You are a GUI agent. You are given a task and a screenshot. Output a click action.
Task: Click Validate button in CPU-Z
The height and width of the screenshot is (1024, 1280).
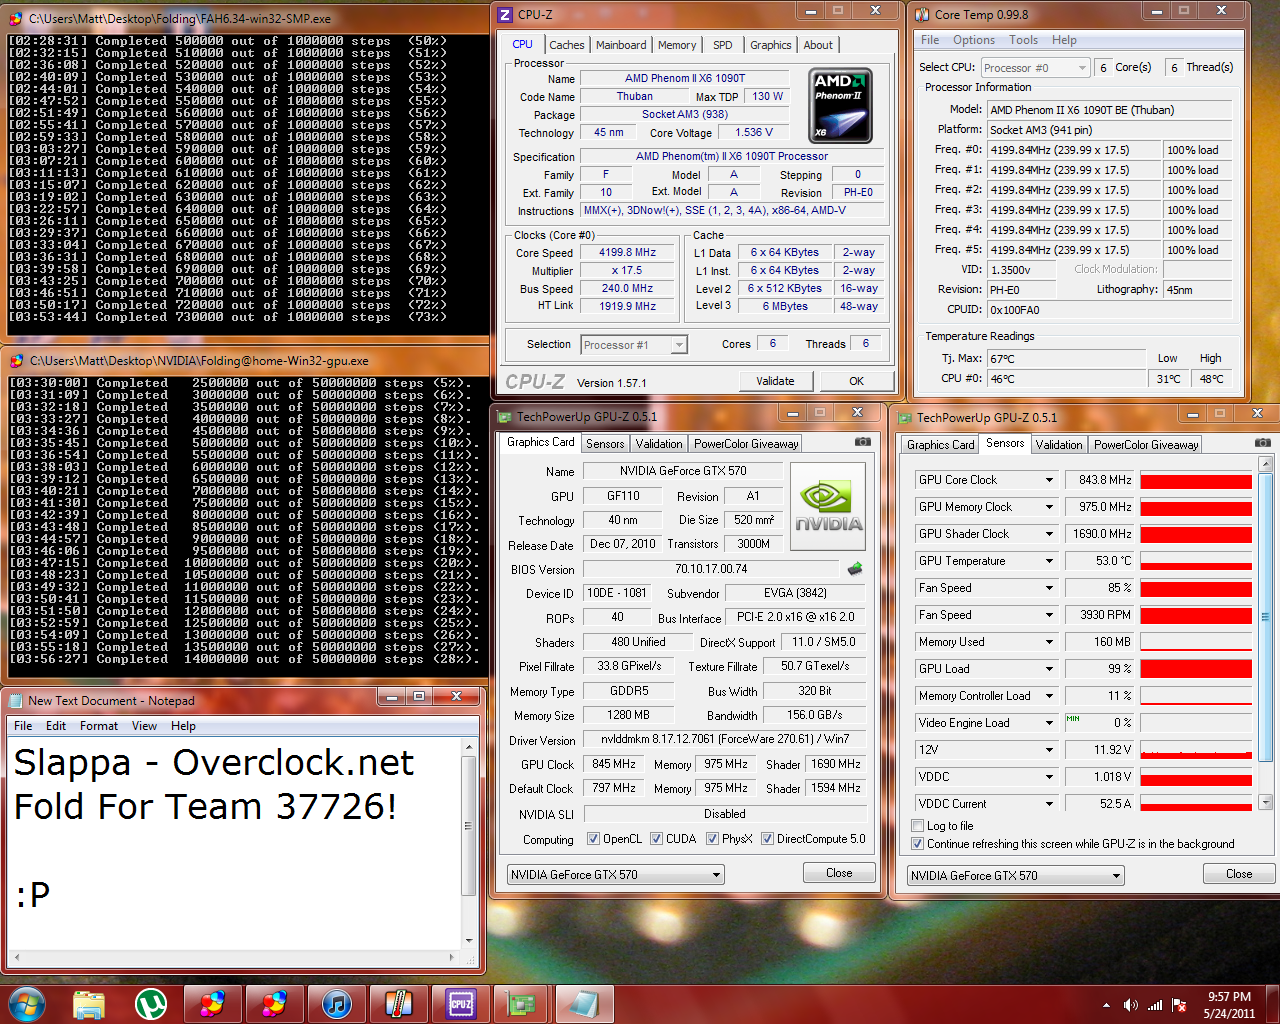click(775, 381)
